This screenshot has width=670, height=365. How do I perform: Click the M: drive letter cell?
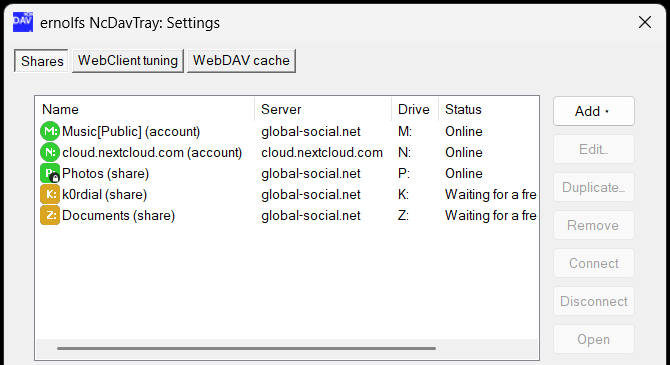(405, 132)
